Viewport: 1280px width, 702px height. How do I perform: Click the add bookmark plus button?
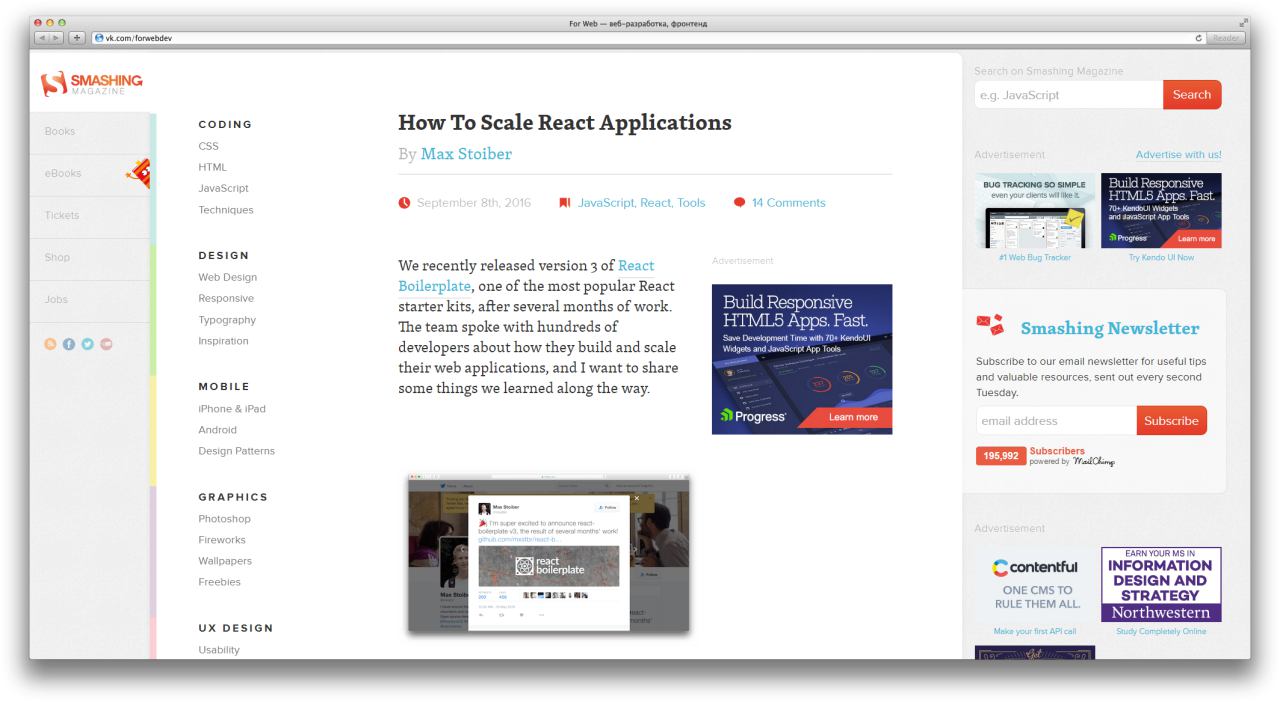(x=78, y=38)
